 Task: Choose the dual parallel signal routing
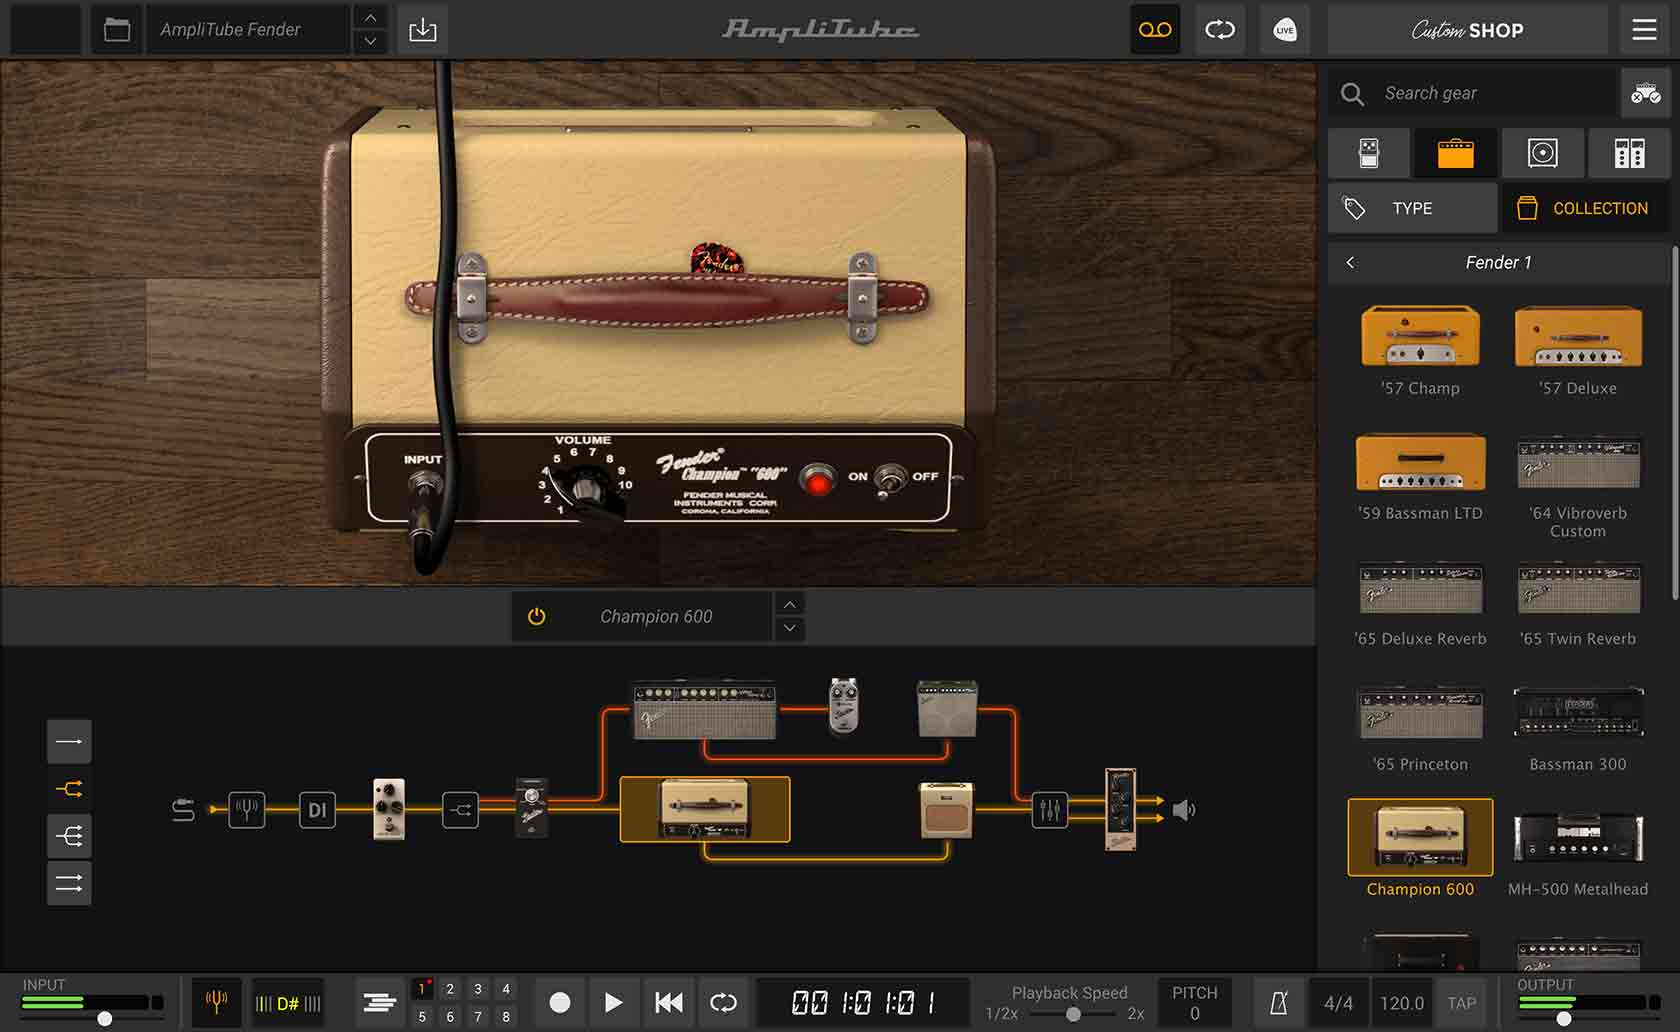click(69, 883)
